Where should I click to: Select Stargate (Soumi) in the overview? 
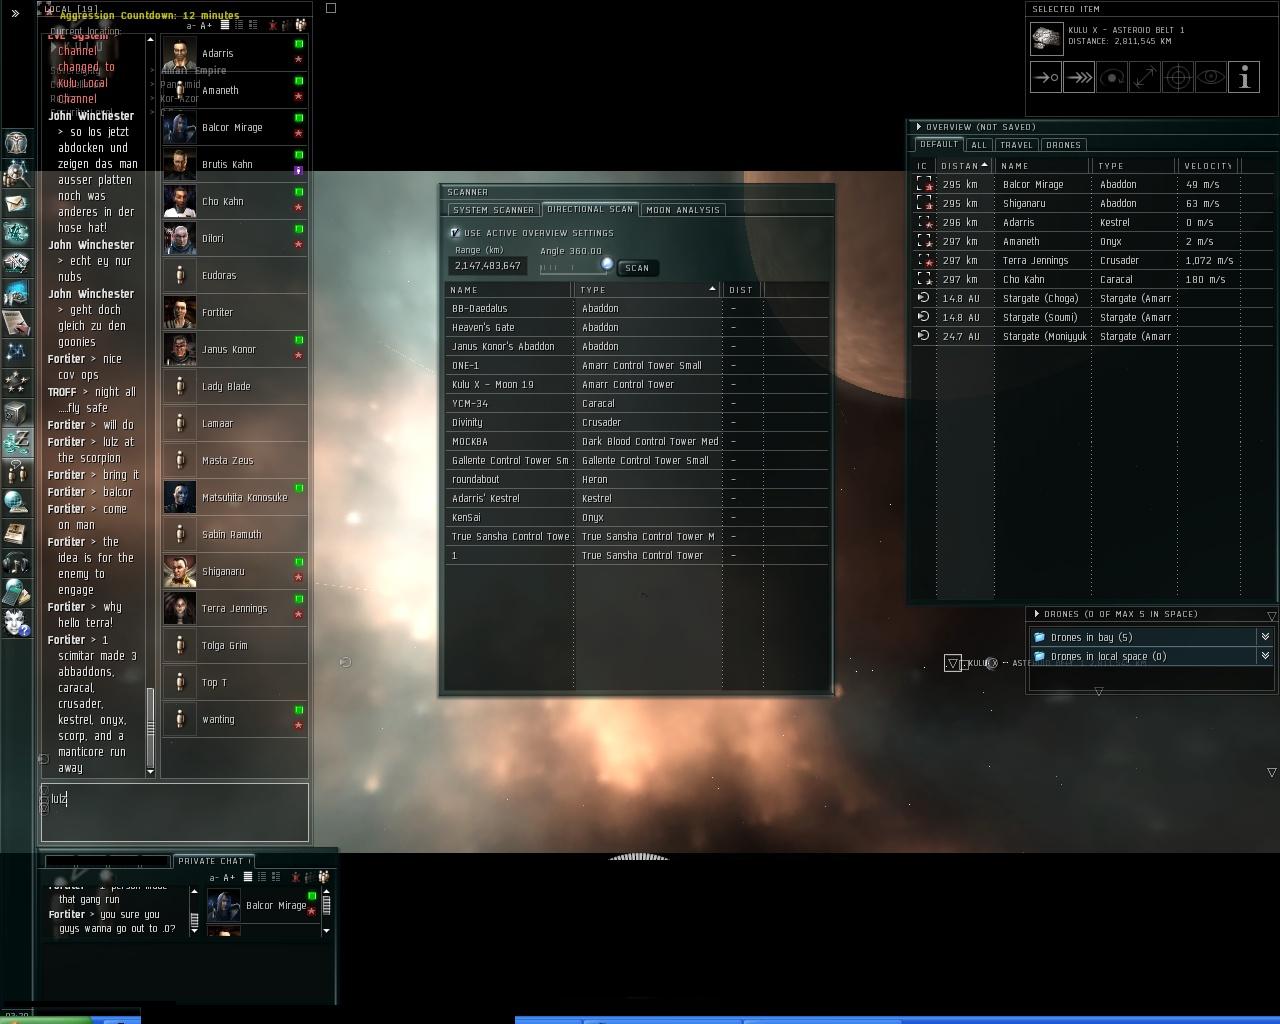click(x=1095, y=317)
